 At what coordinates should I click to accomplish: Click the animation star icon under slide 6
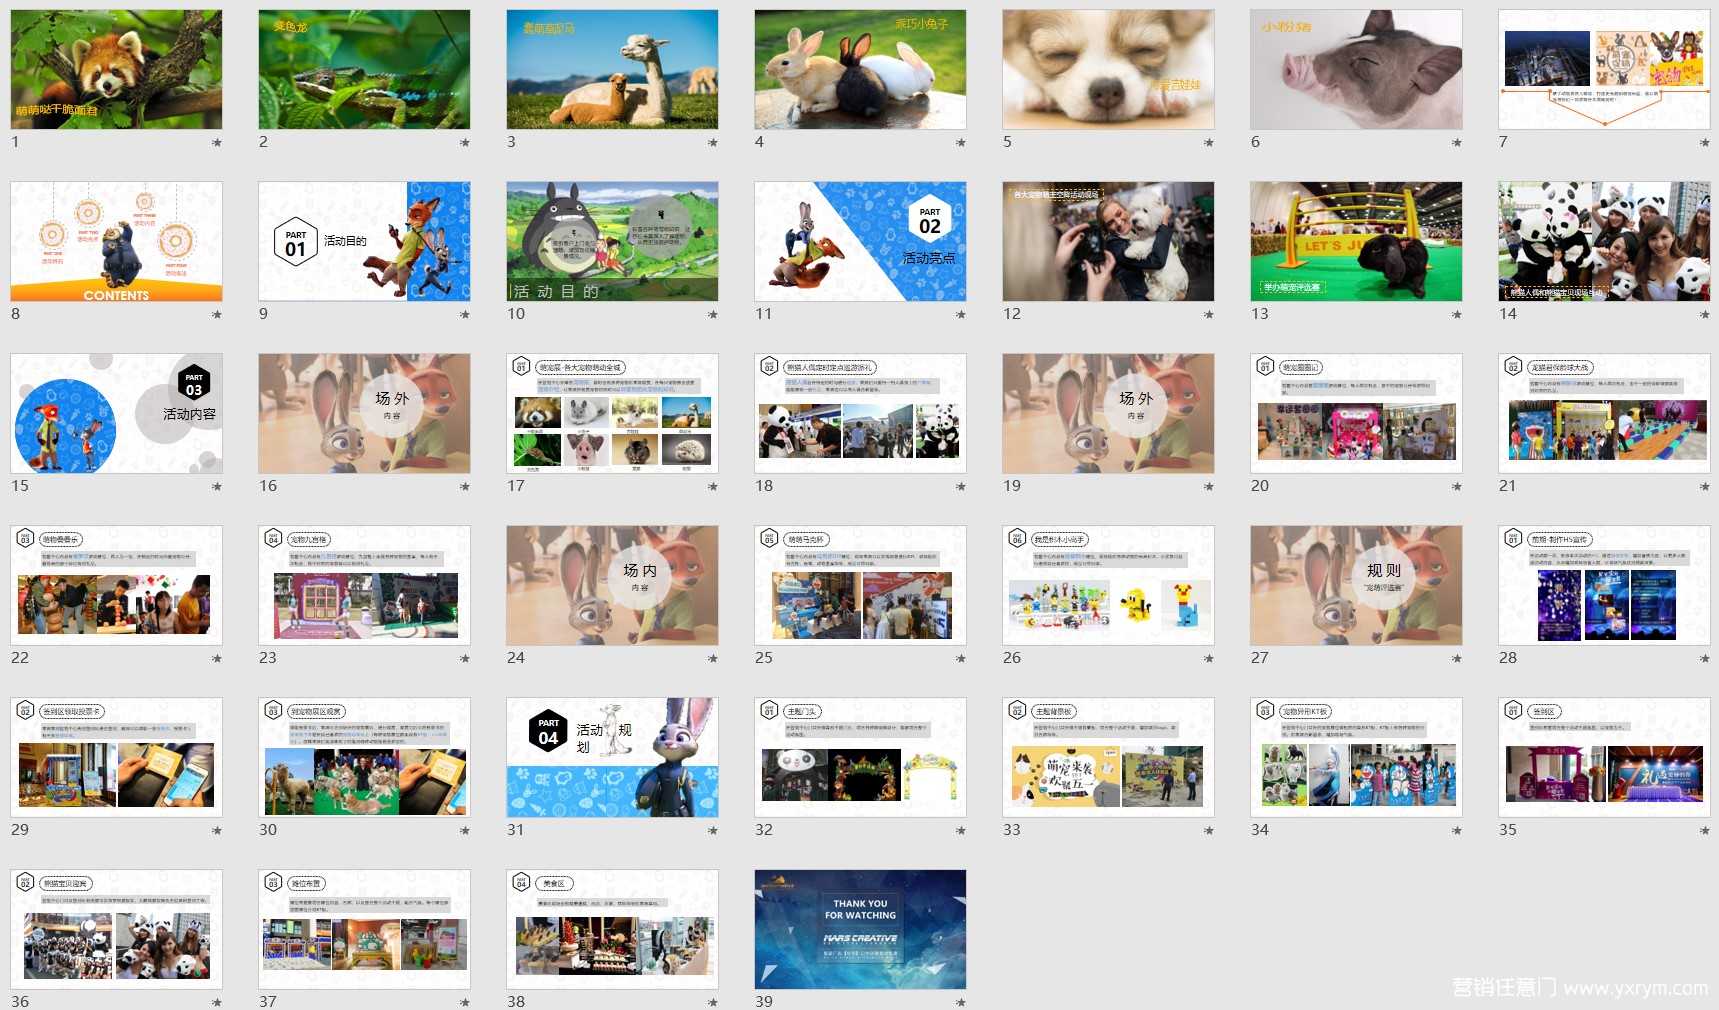[1457, 143]
